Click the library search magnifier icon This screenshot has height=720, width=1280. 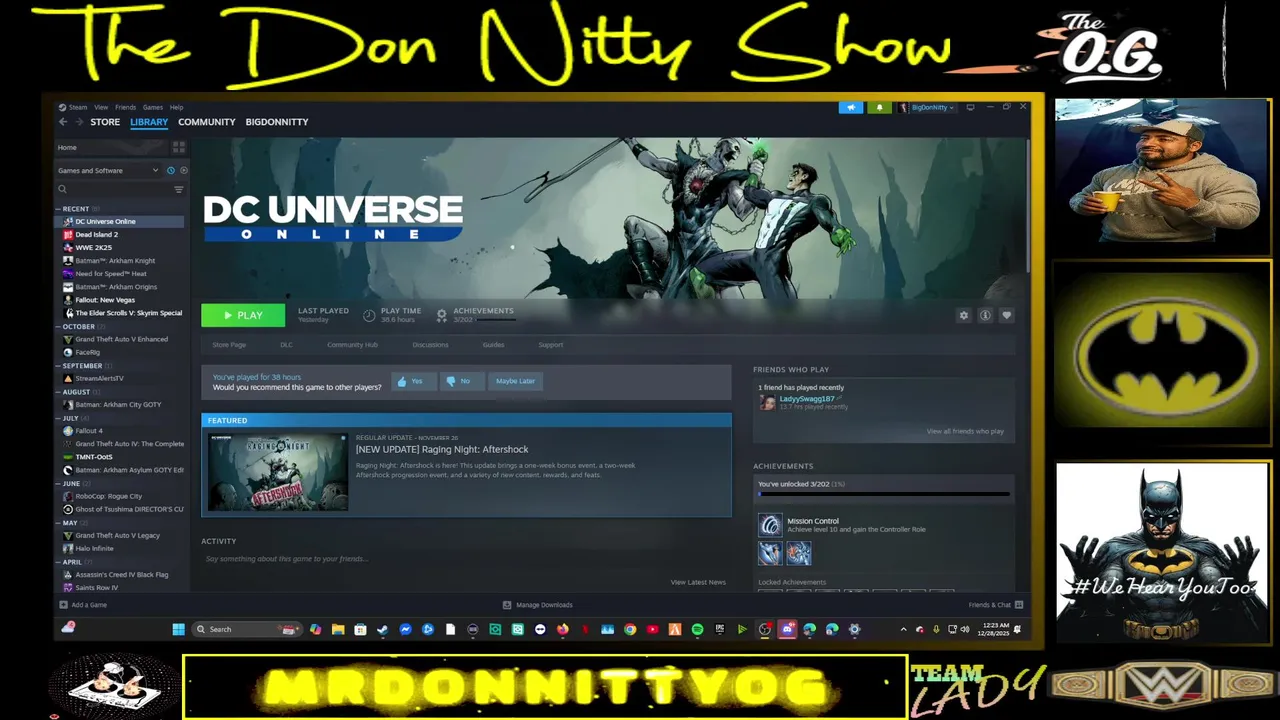point(62,189)
